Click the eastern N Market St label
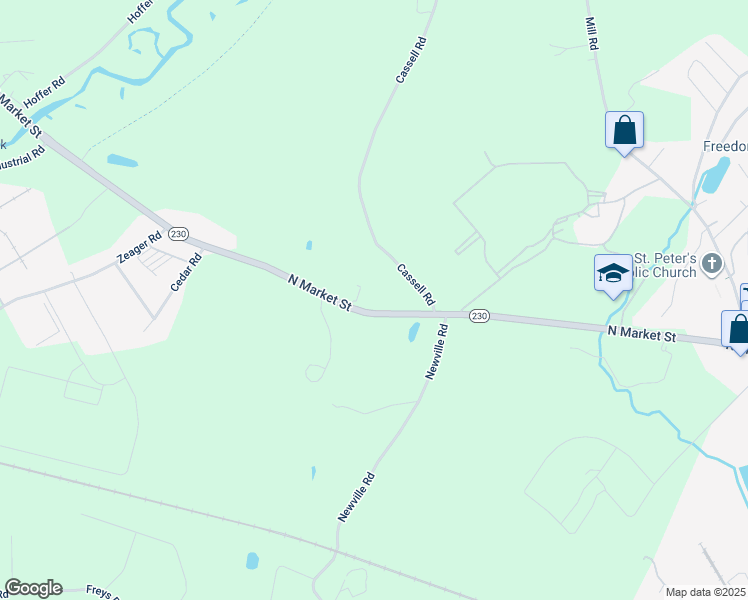The width and height of the screenshot is (748, 600). coord(642,334)
